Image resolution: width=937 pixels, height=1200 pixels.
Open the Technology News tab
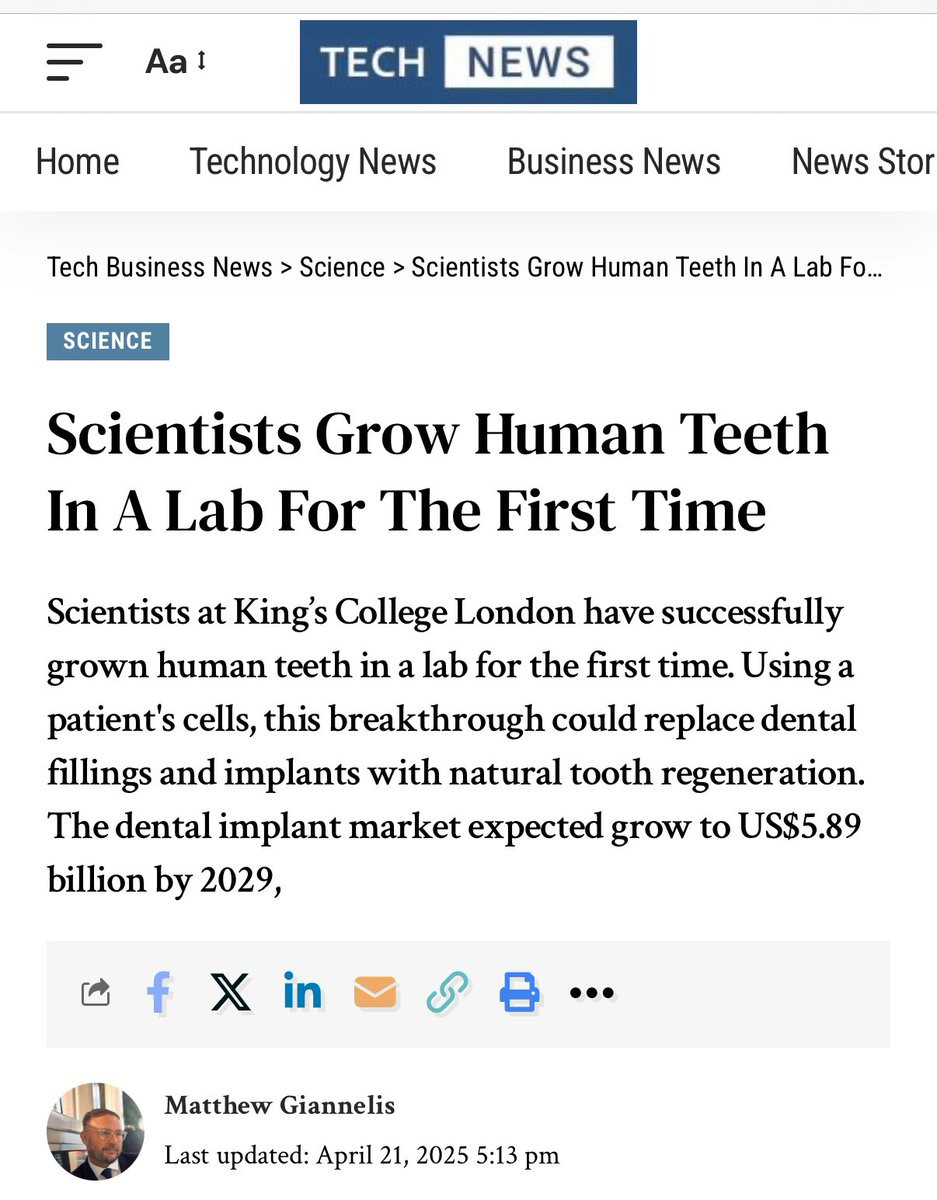(x=313, y=162)
